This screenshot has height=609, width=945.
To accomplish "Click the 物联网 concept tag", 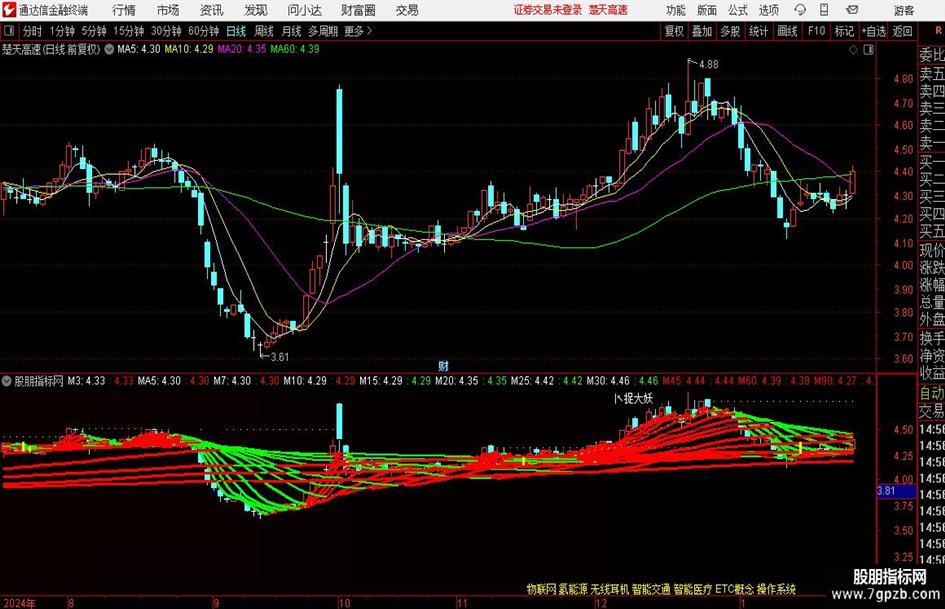I will coord(541,589).
